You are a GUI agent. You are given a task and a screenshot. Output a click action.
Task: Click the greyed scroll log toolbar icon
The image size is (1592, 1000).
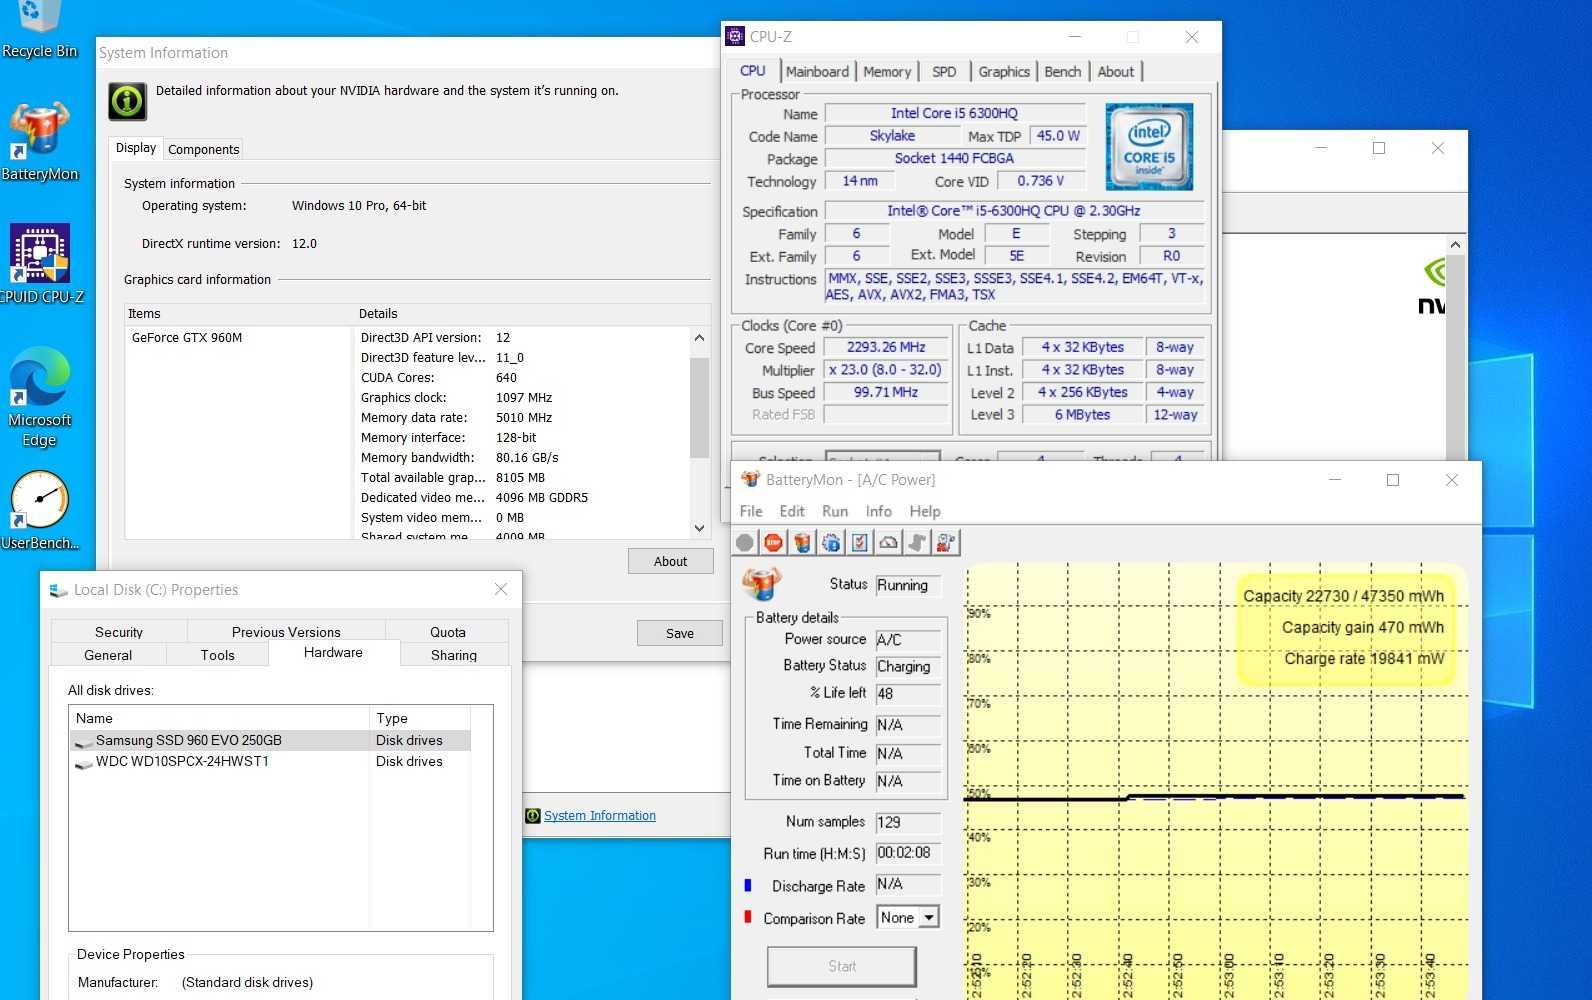point(917,543)
